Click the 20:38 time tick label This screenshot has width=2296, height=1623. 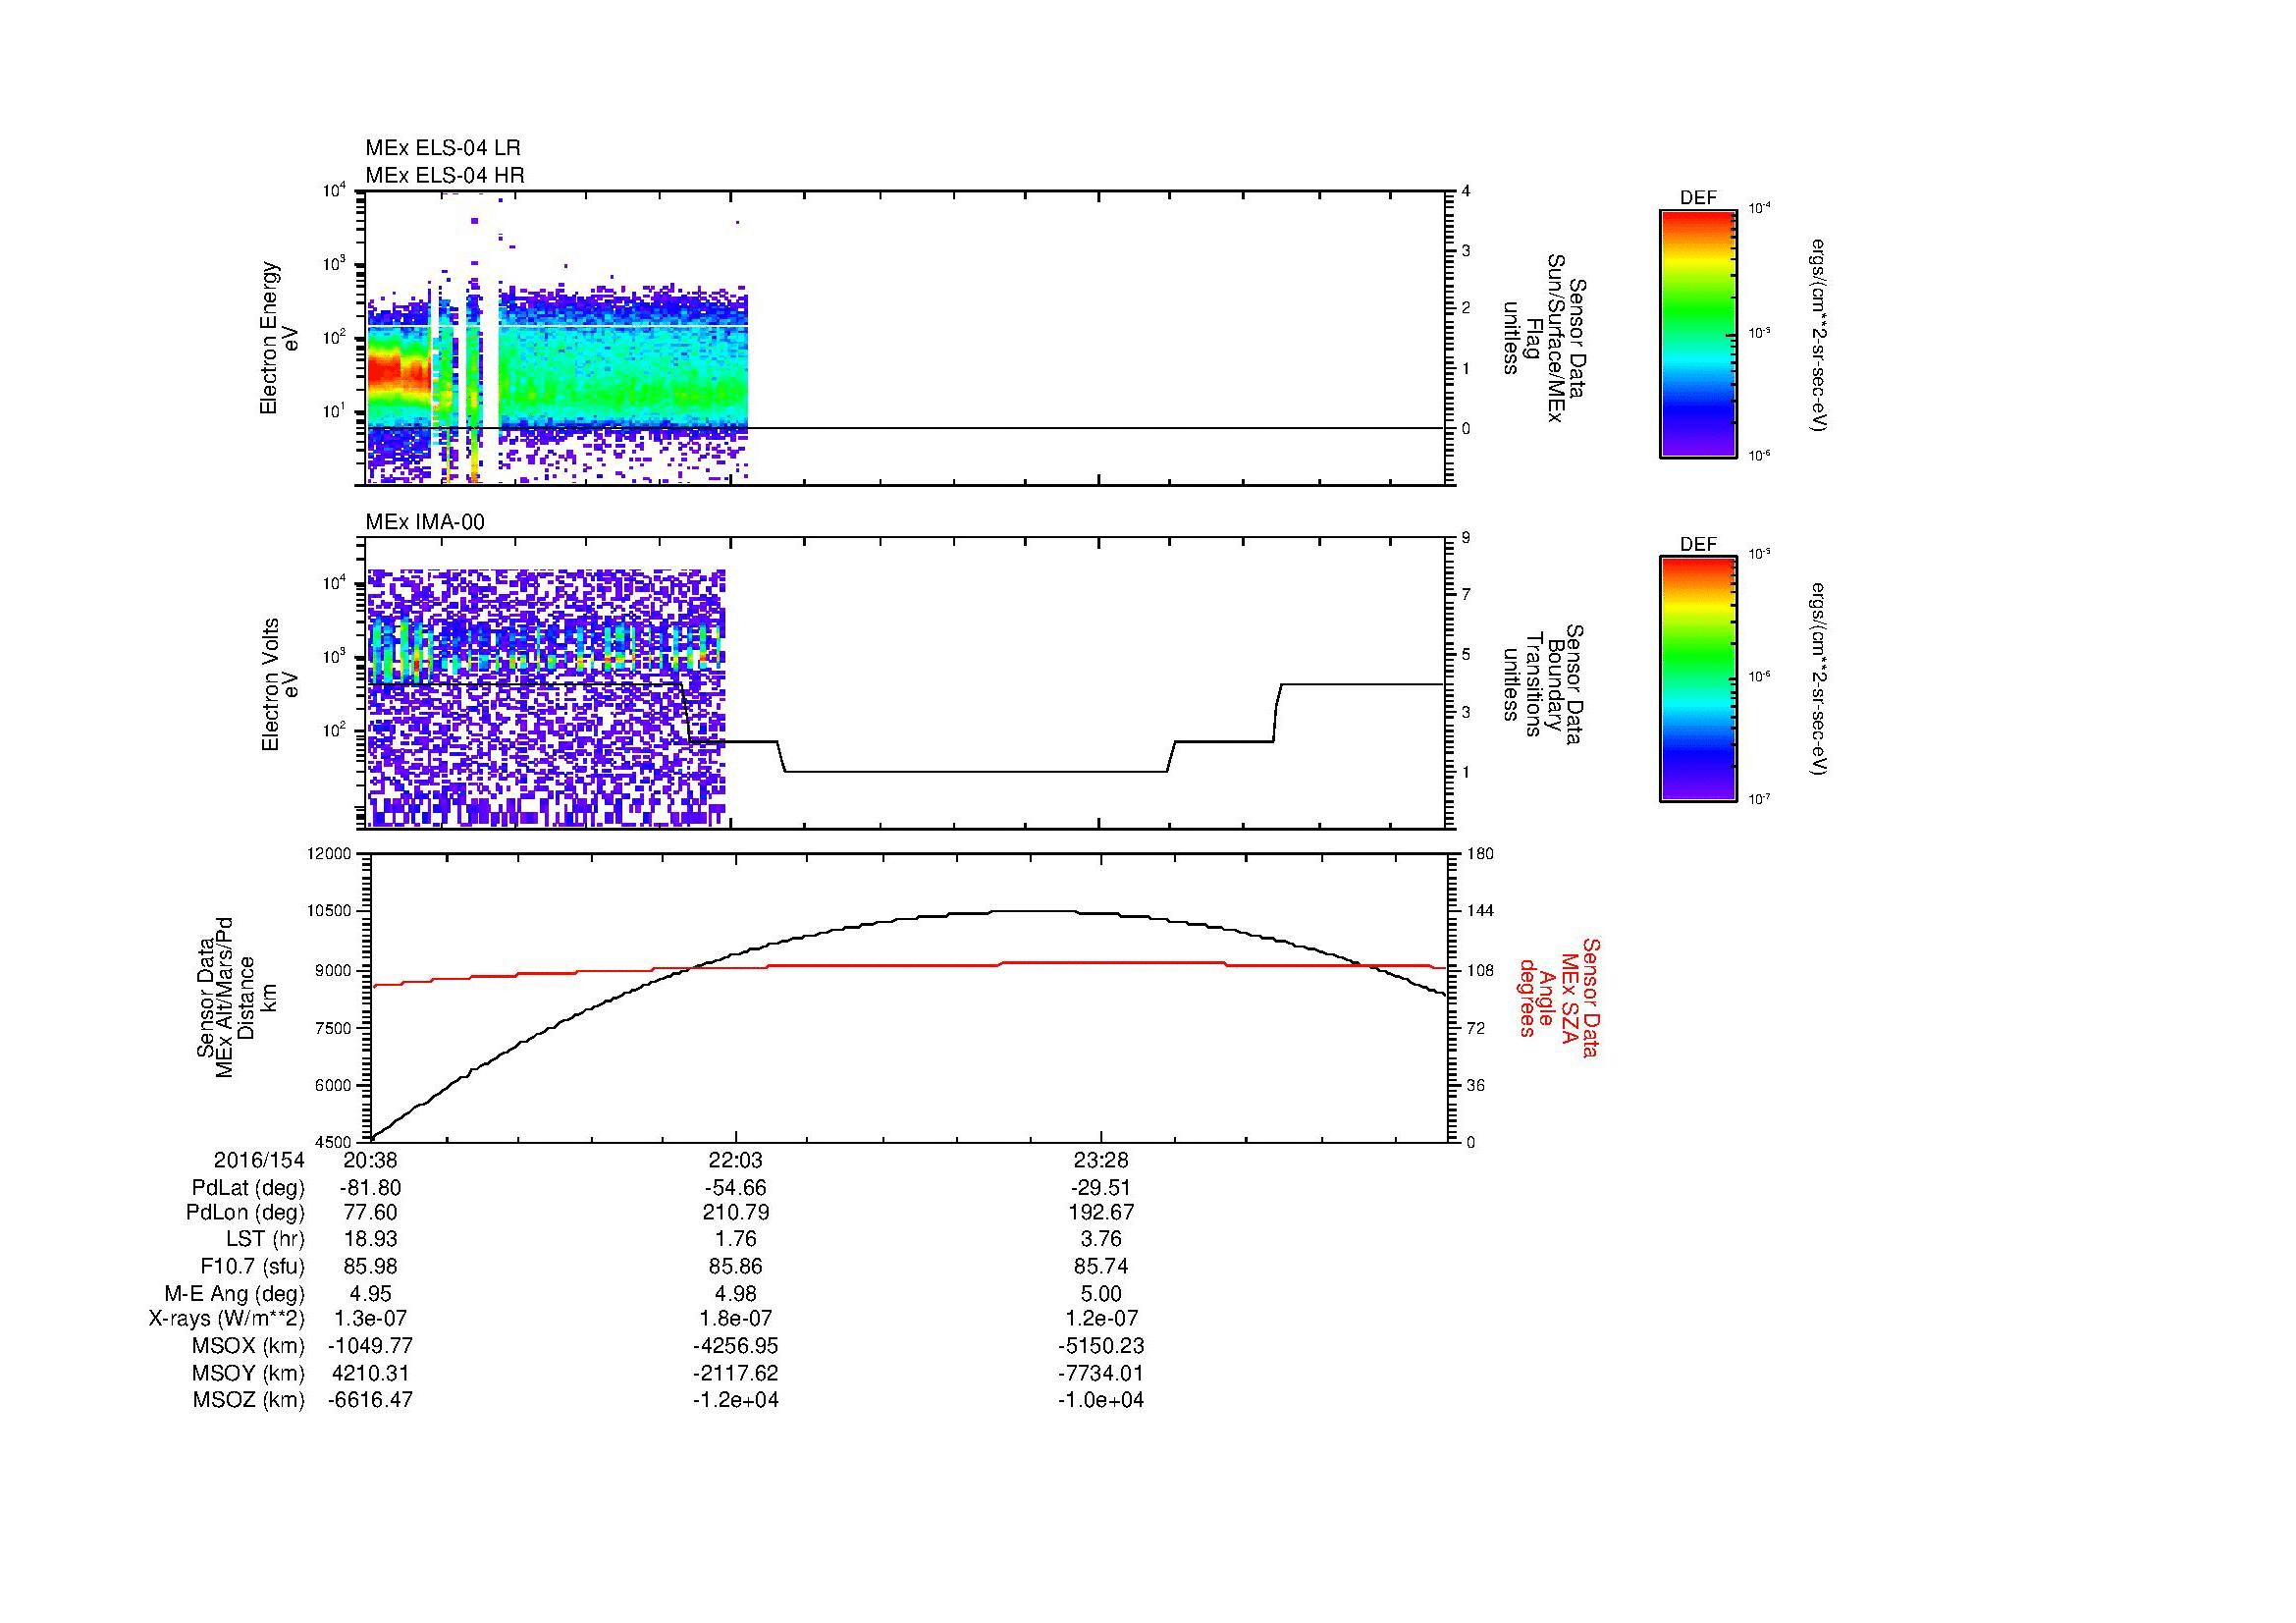coord(371,1161)
